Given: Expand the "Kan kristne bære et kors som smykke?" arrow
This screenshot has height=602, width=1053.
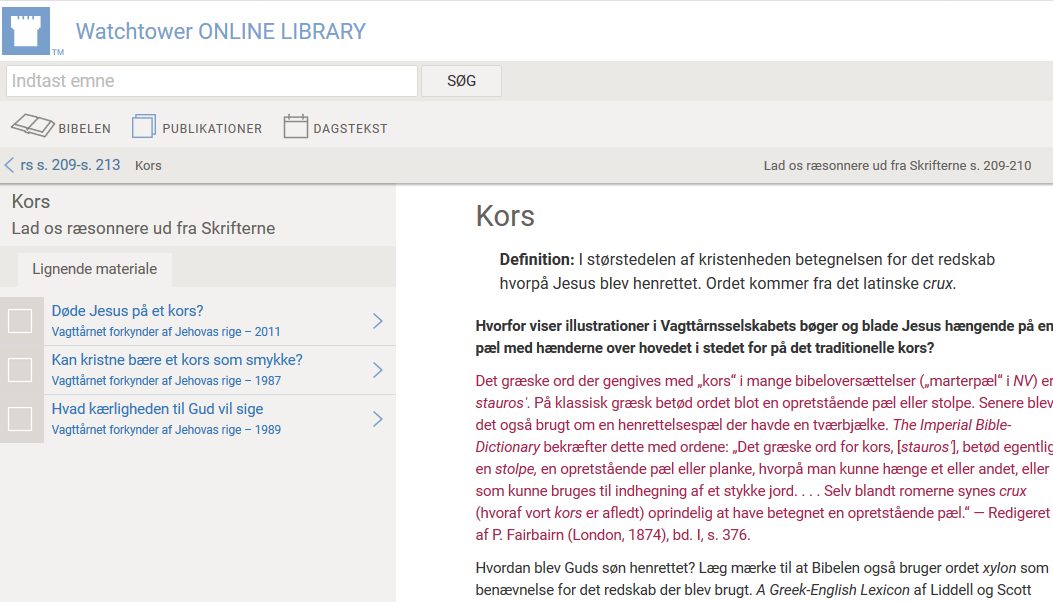Looking at the screenshot, I should click(378, 370).
